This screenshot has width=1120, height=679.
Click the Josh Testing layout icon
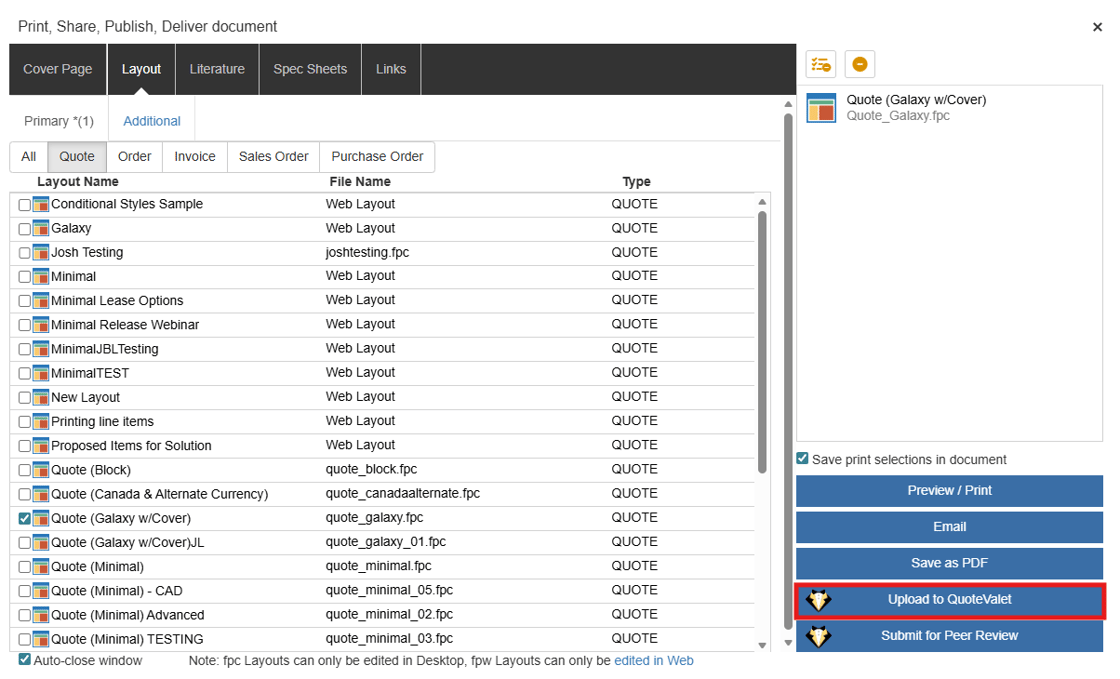pyautogui.click(x=41, y=253)
